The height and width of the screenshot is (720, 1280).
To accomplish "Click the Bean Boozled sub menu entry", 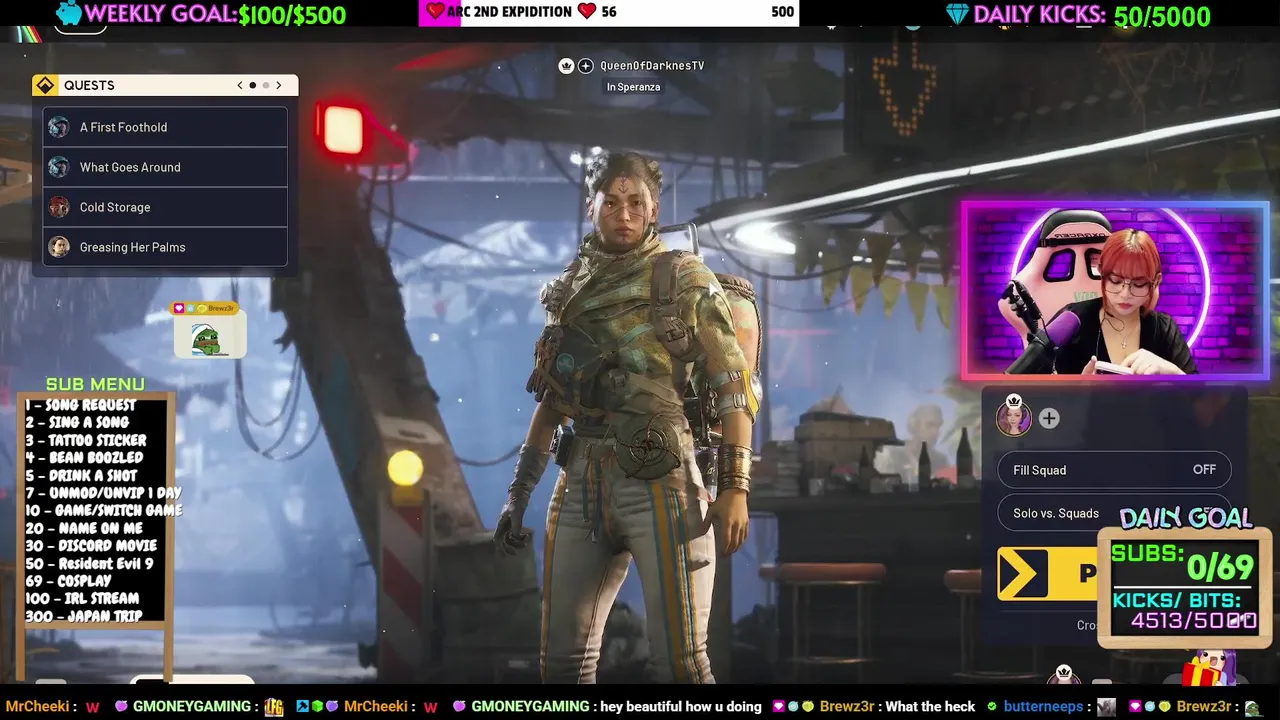I will pos(84,458).
